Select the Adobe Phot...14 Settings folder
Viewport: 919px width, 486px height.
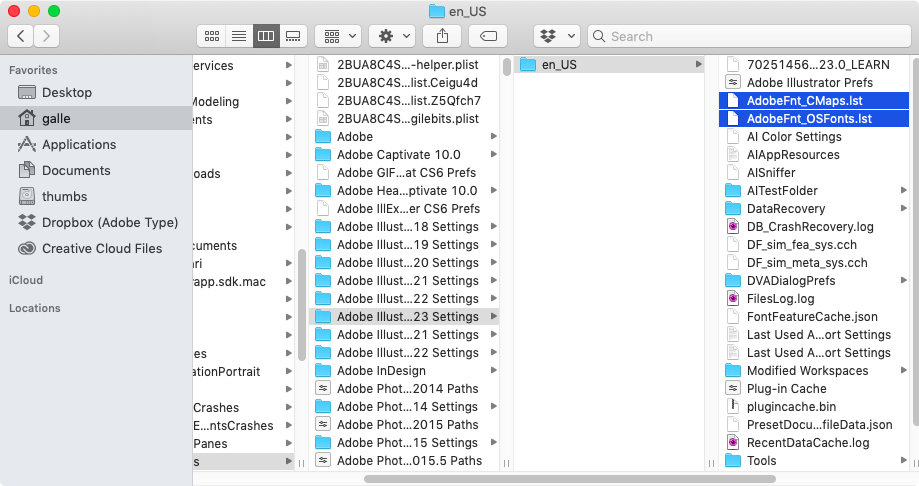click(x=404, y=407)
